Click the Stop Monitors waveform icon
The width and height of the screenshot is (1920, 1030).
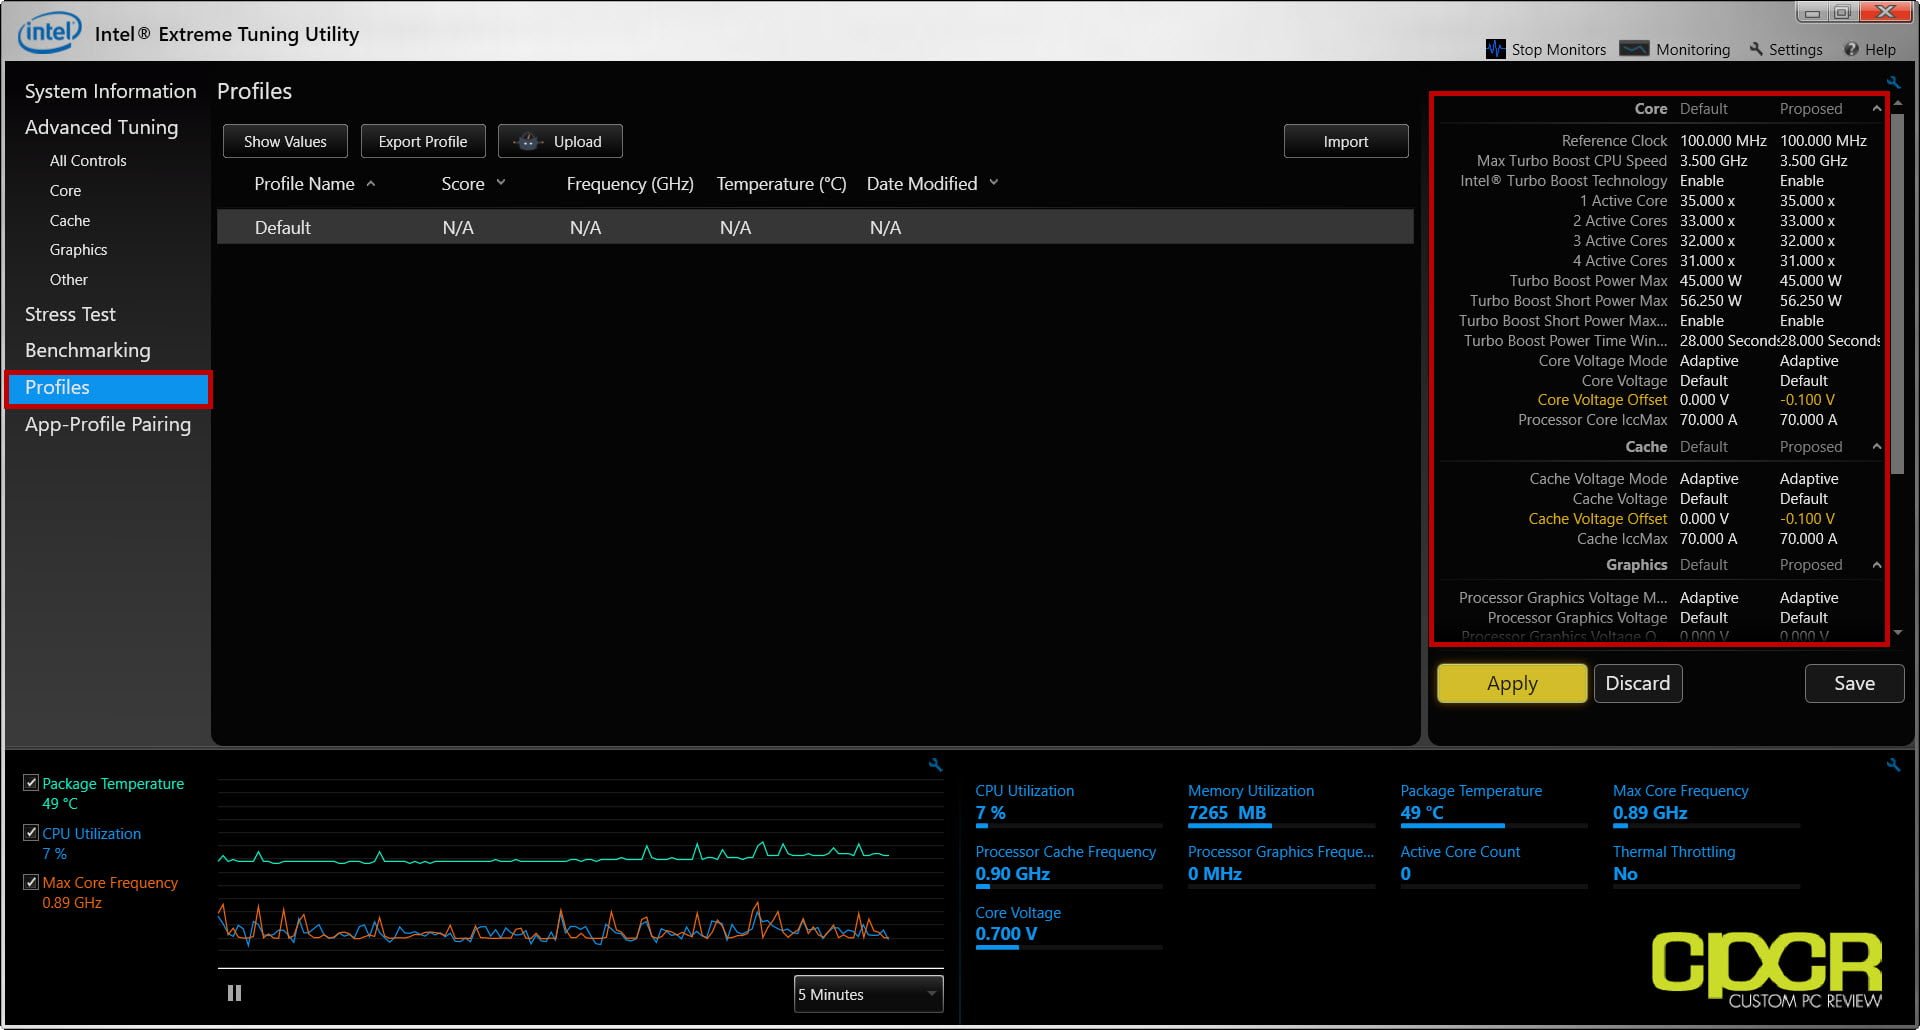[1495, 49]
